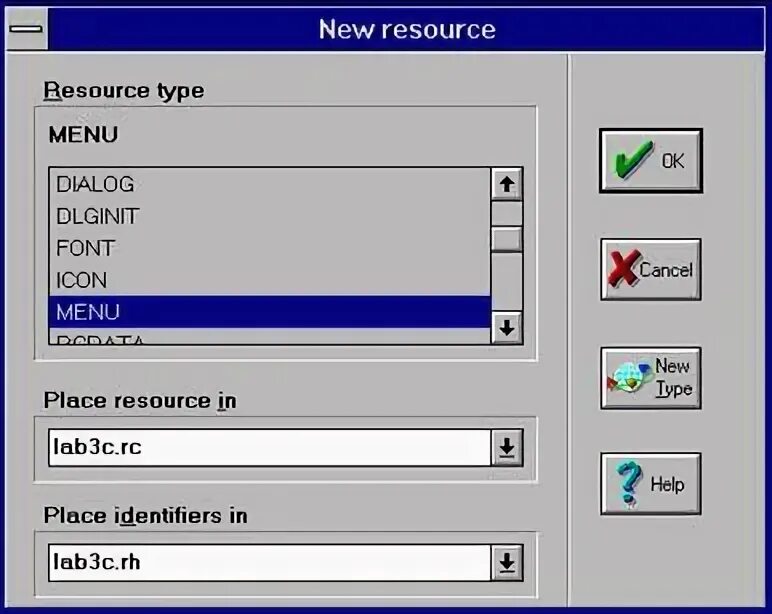Viewport: 772px width, 614px height.
Task: Select DIALOG in the resource type list
Action: pos(270,184)
